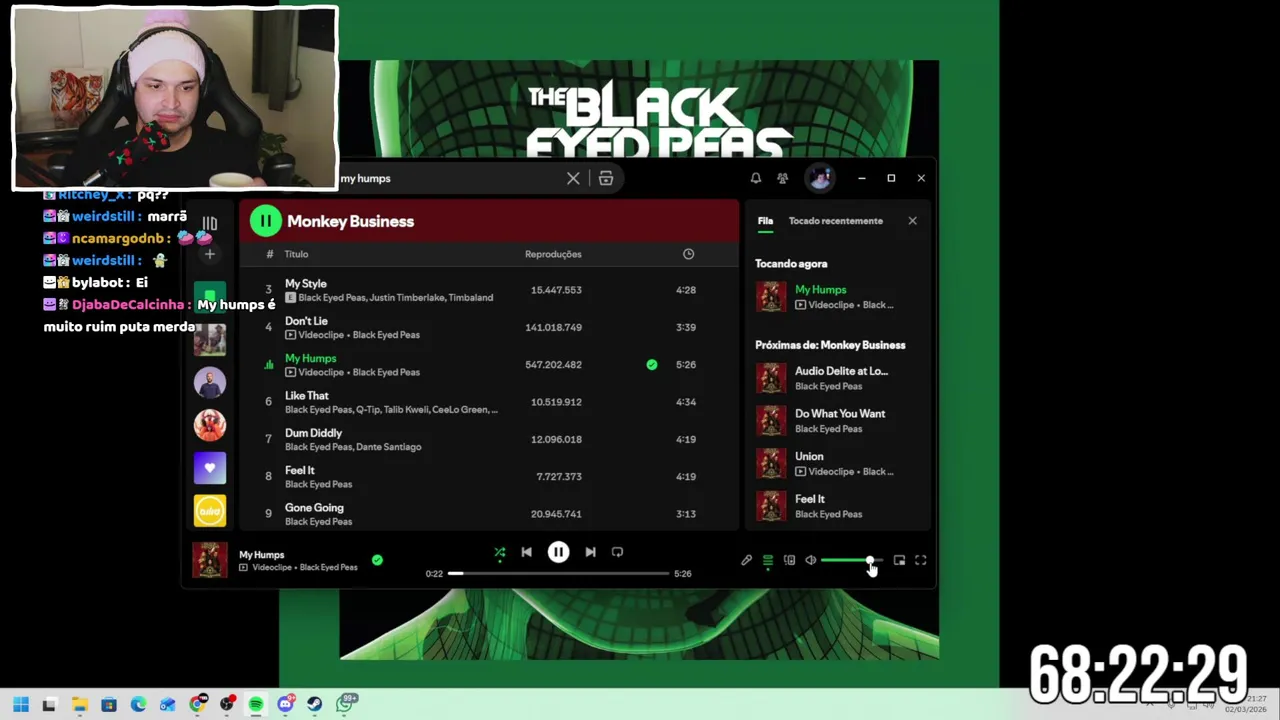This screenshot has width=1280, height=720.
Task: Click My Humps under Tocando agora
Action: coord(820,290)
